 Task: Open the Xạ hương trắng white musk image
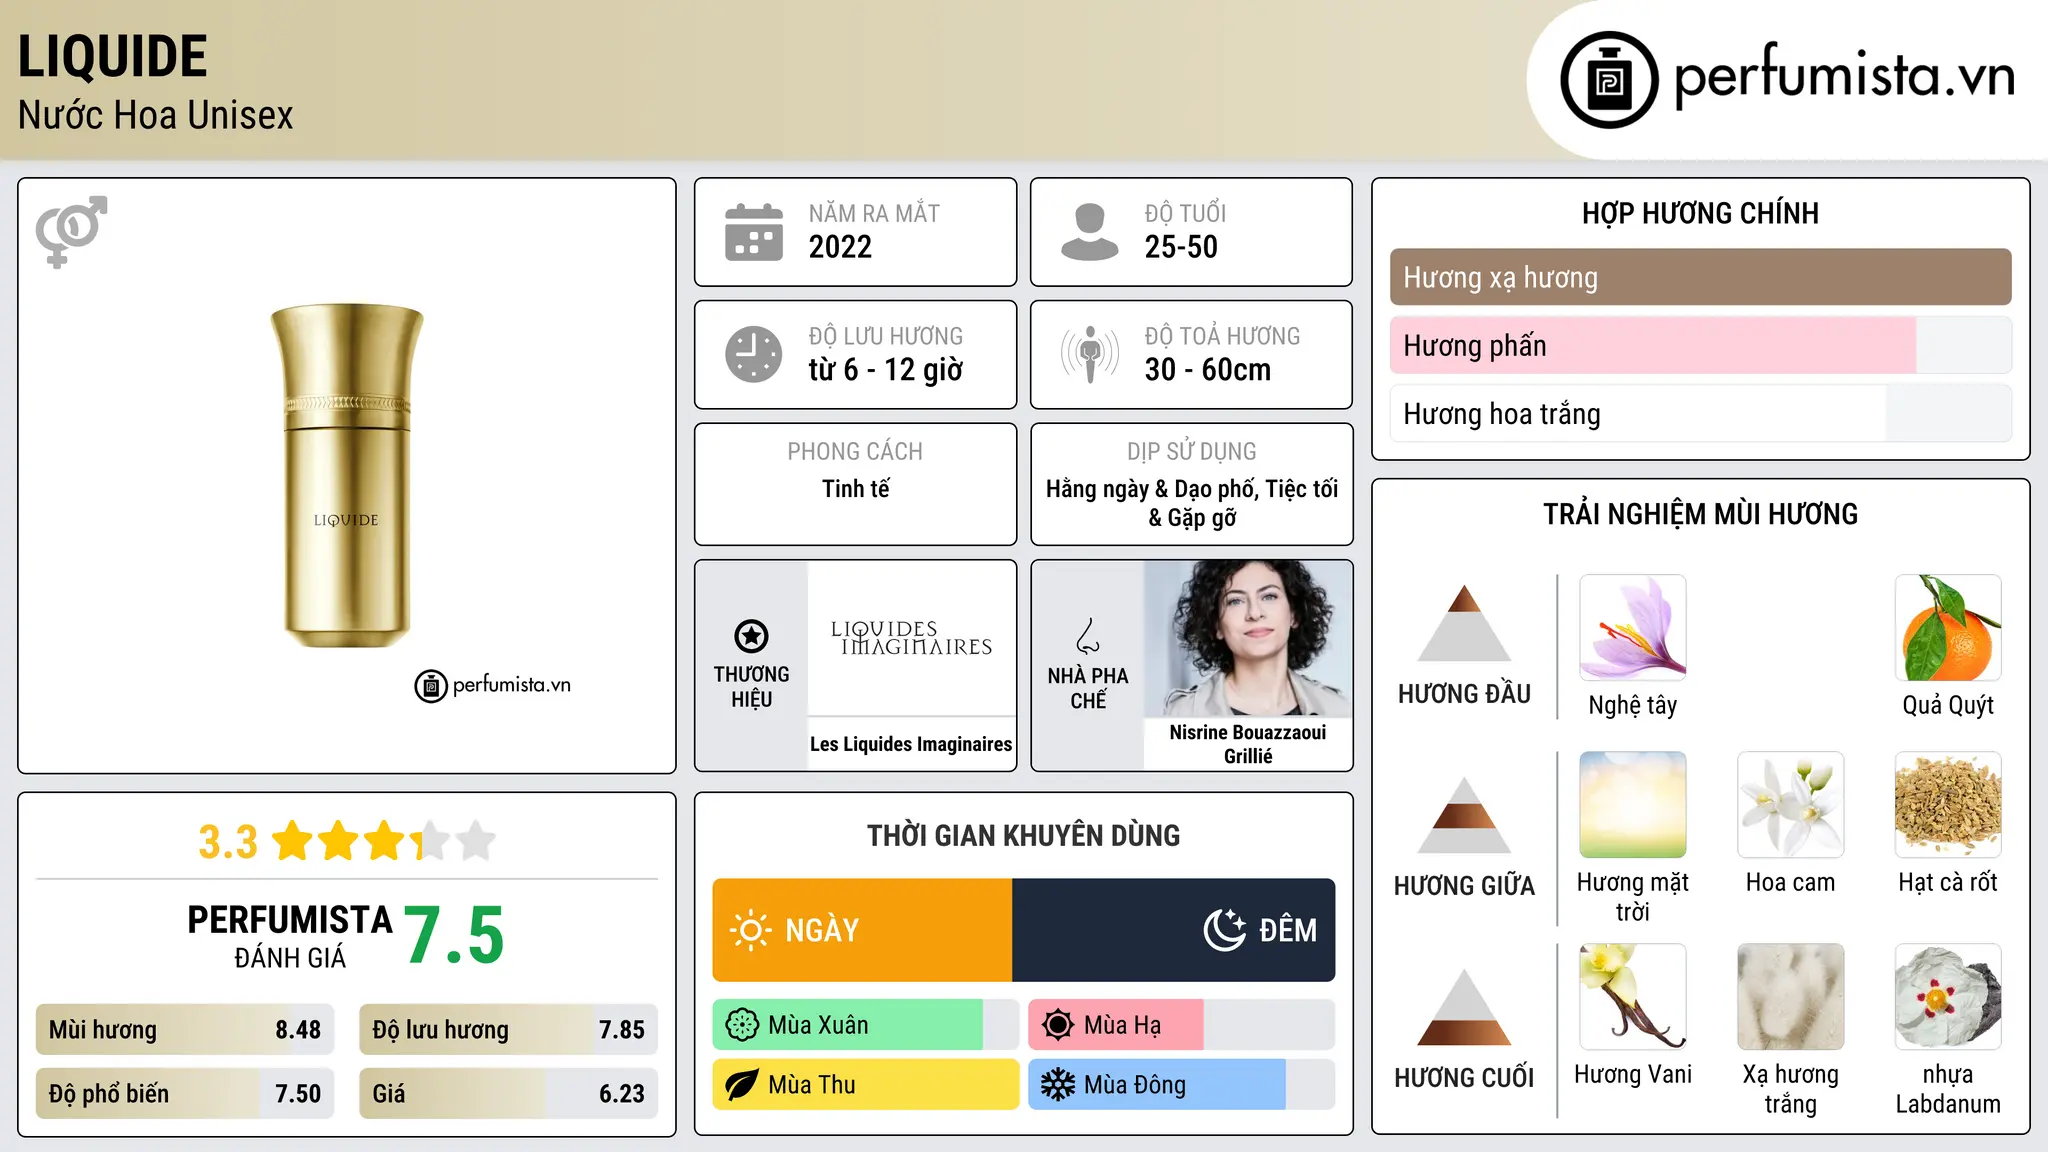click(x=1790, y=997)
